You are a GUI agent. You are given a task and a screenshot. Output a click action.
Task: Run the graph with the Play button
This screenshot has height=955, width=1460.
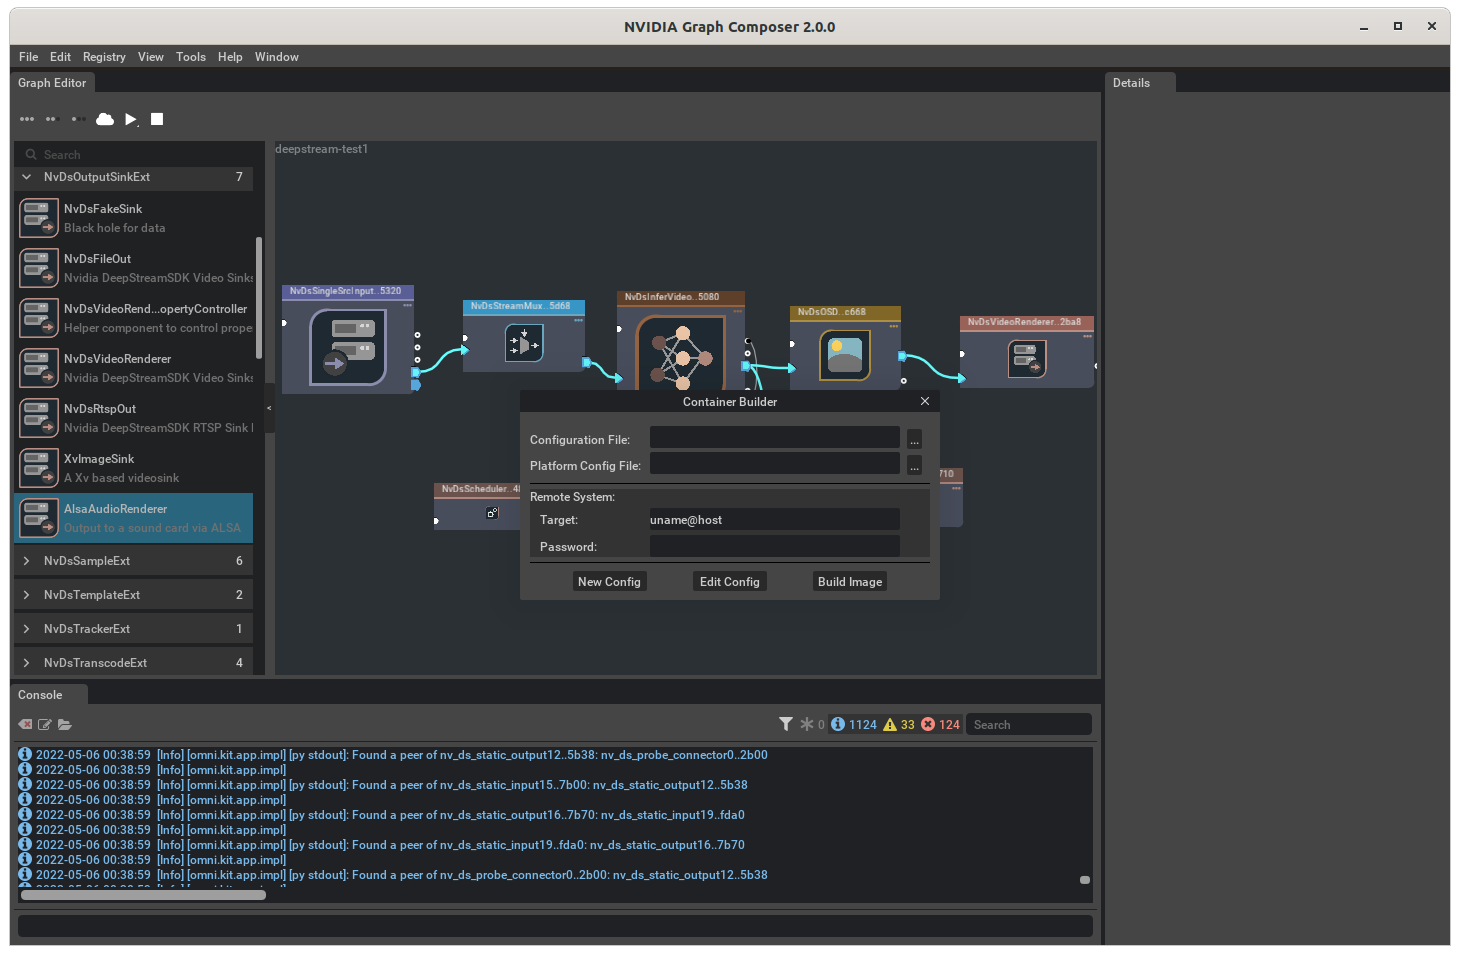click(131, 119)
